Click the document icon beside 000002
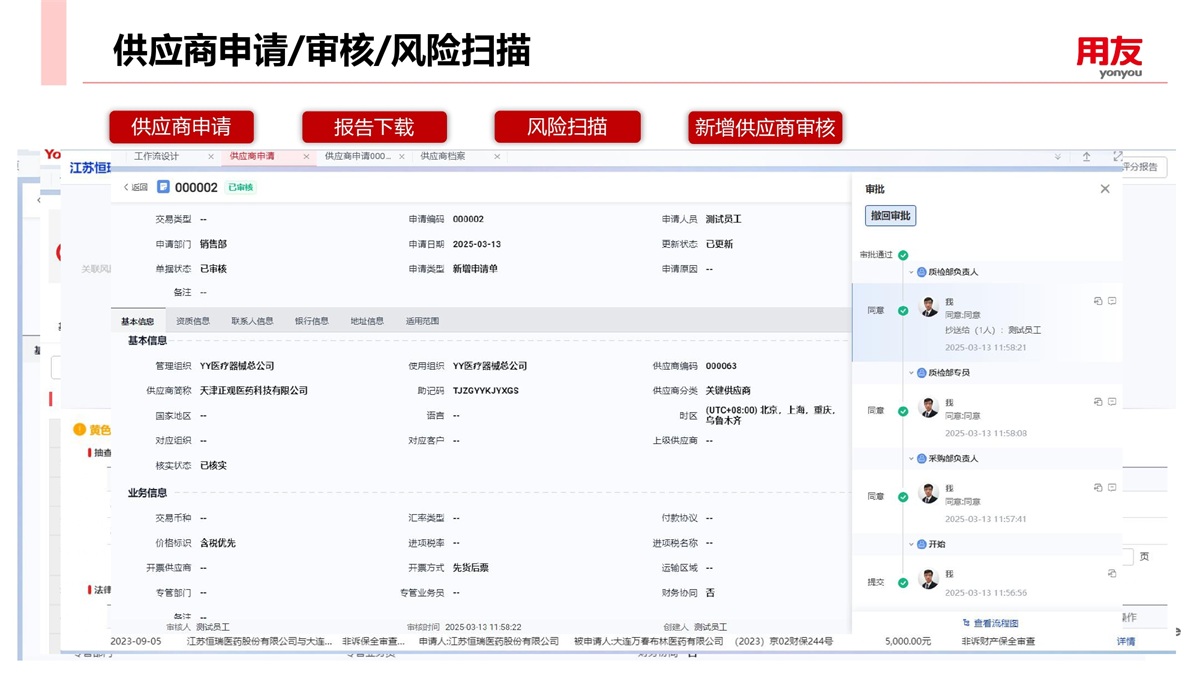Screen dimensions: 1200x675 coord(163,187)
